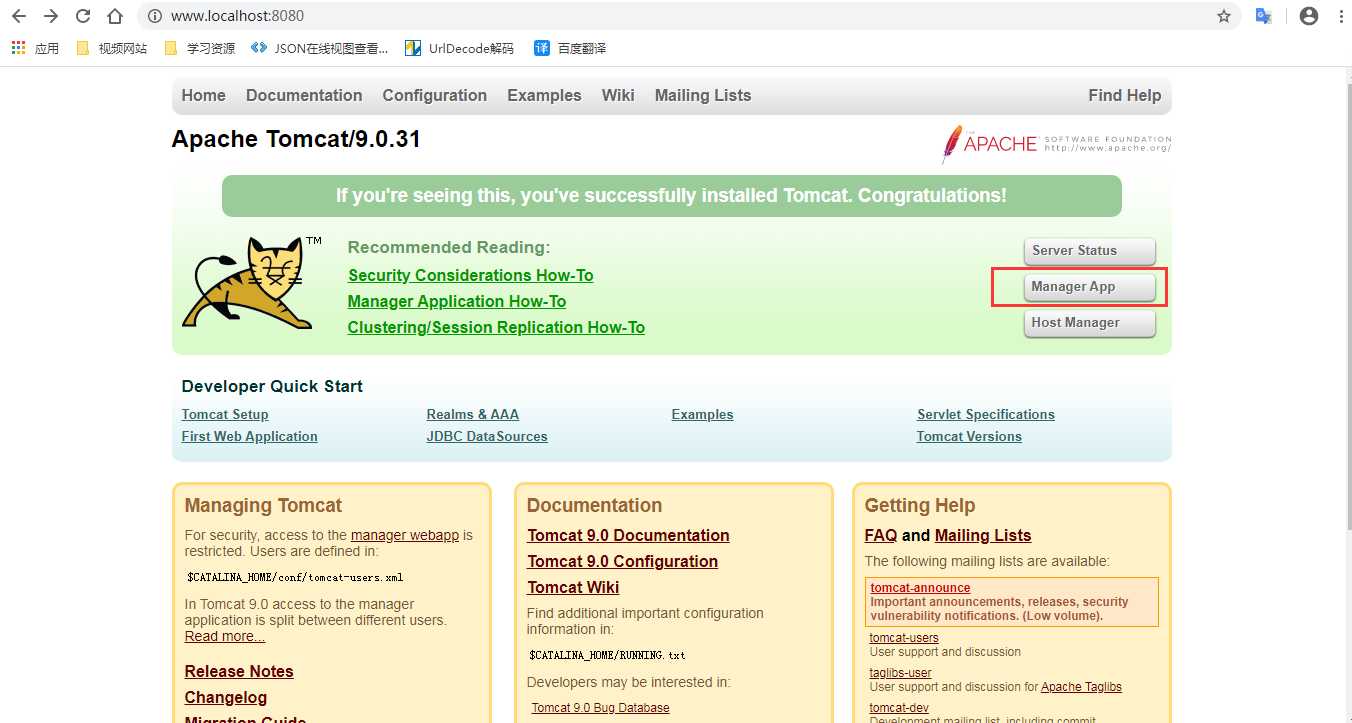Open Clustering/Session Replication How-To link

click(496, 327)
